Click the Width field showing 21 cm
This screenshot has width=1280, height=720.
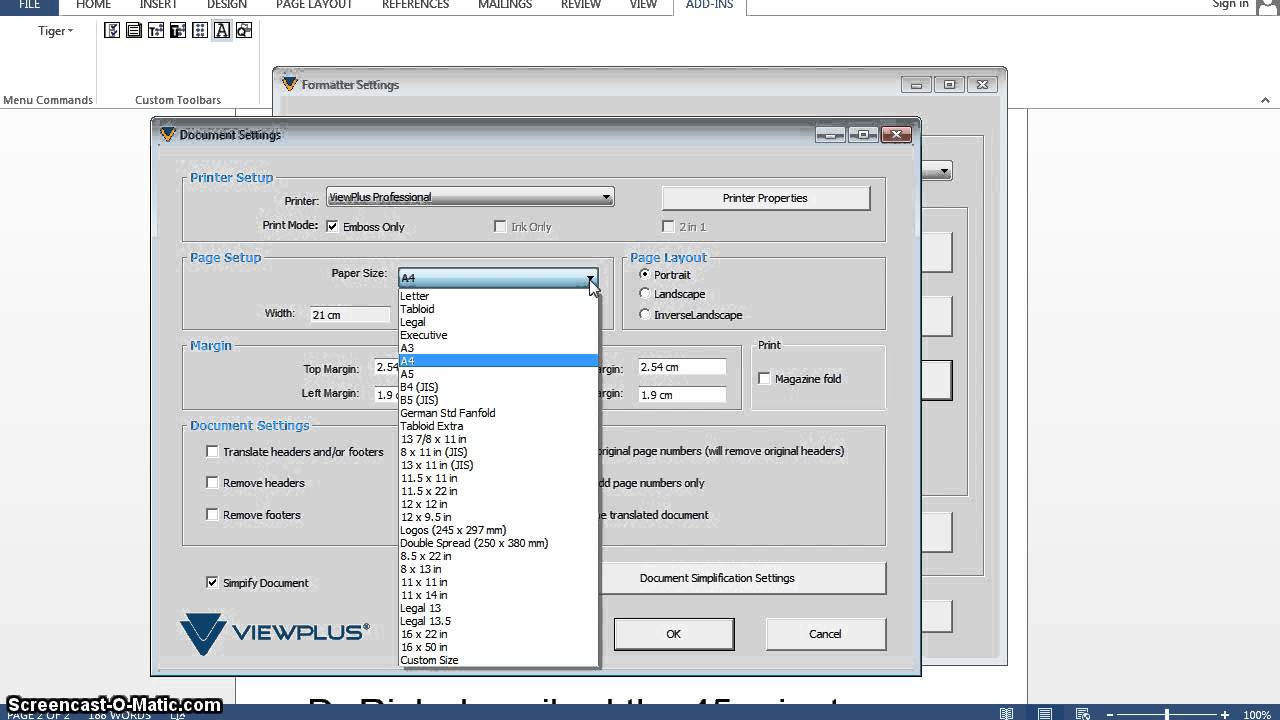[x=350, y=314]
